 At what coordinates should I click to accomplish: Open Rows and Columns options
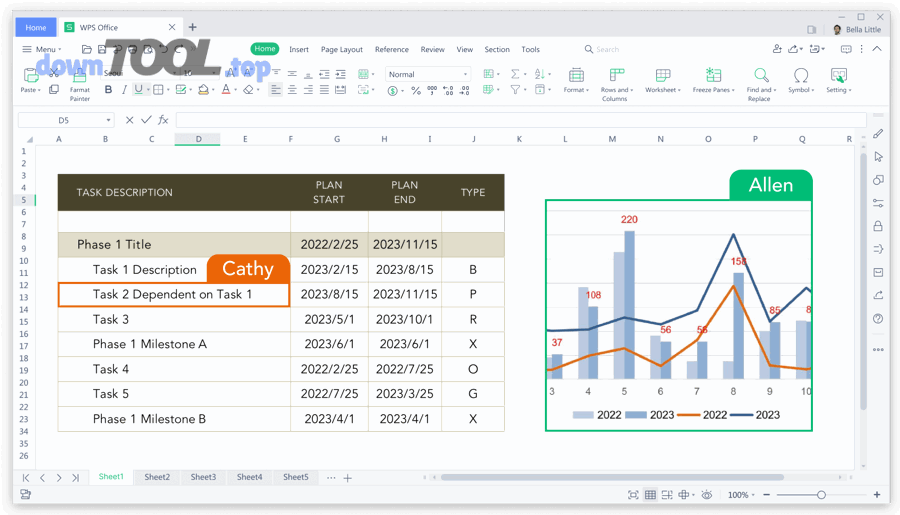tap(616, 84)
